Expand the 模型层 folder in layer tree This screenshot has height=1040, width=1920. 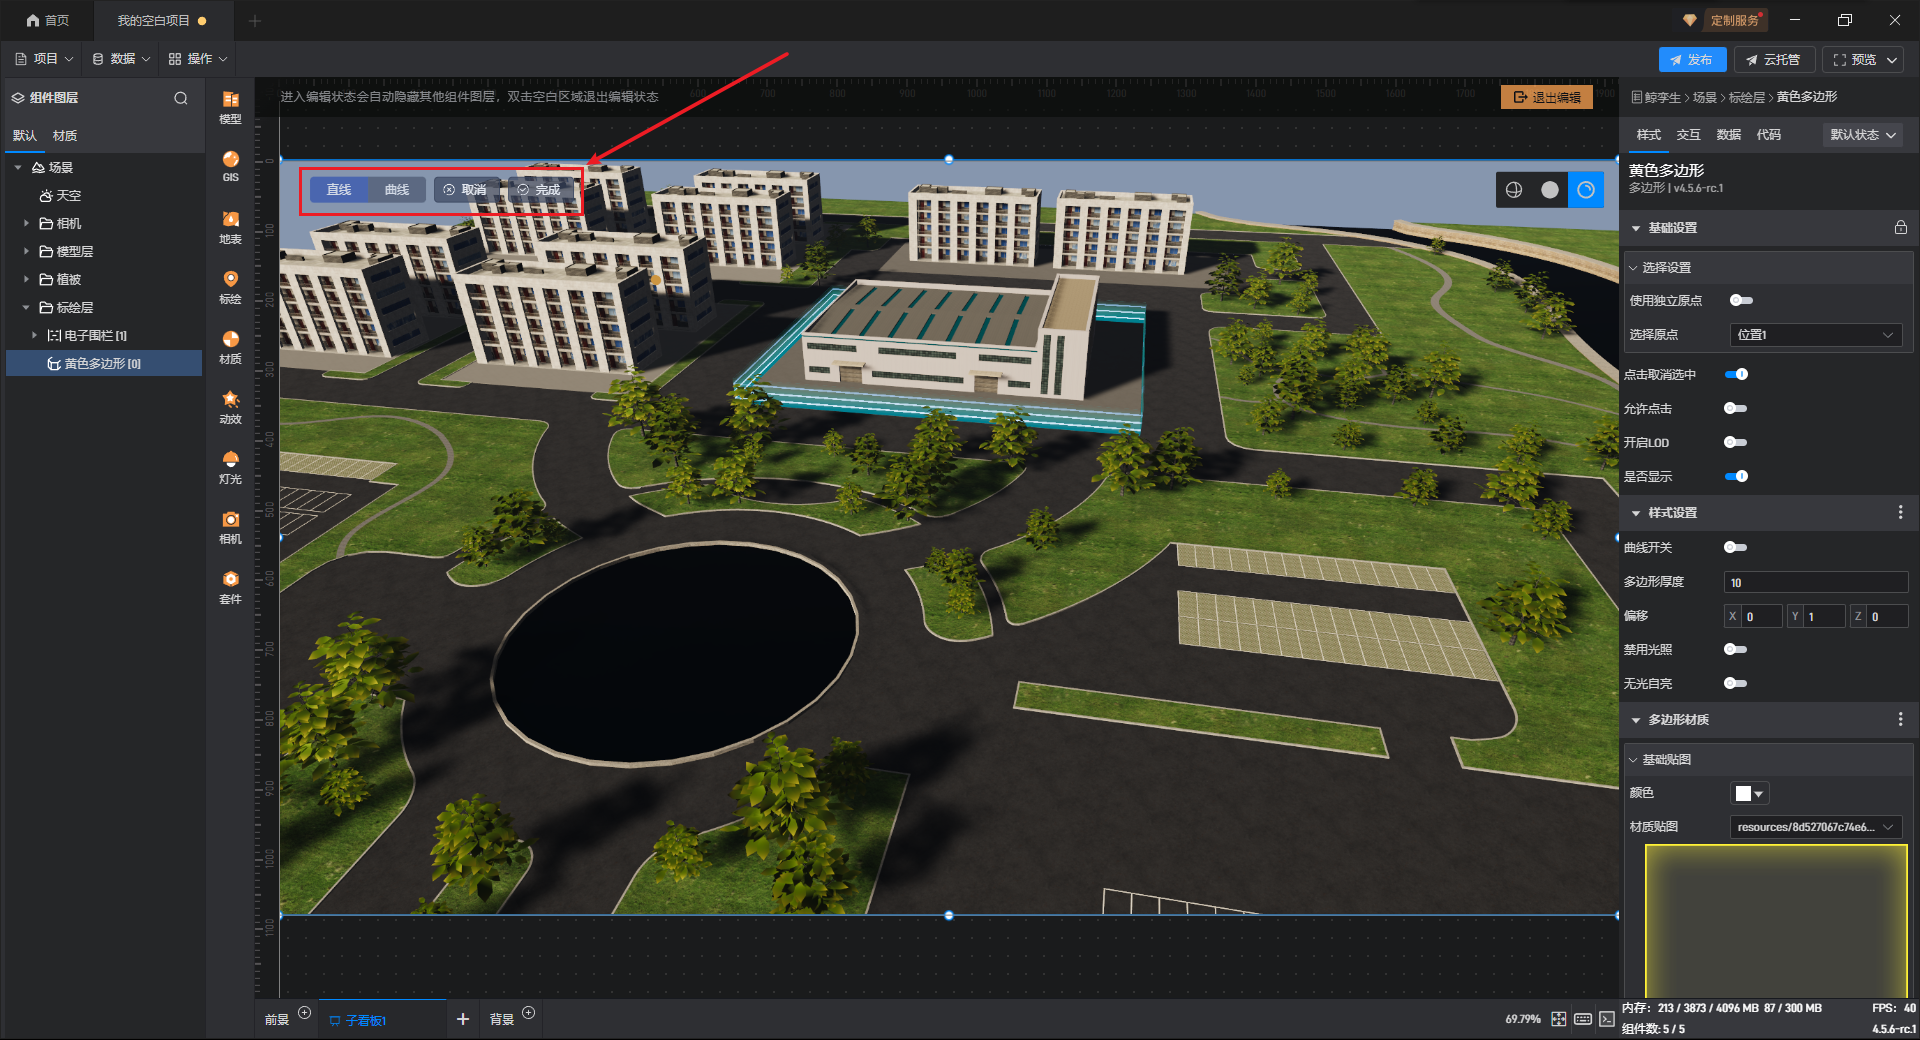click(x=27, y=252)
